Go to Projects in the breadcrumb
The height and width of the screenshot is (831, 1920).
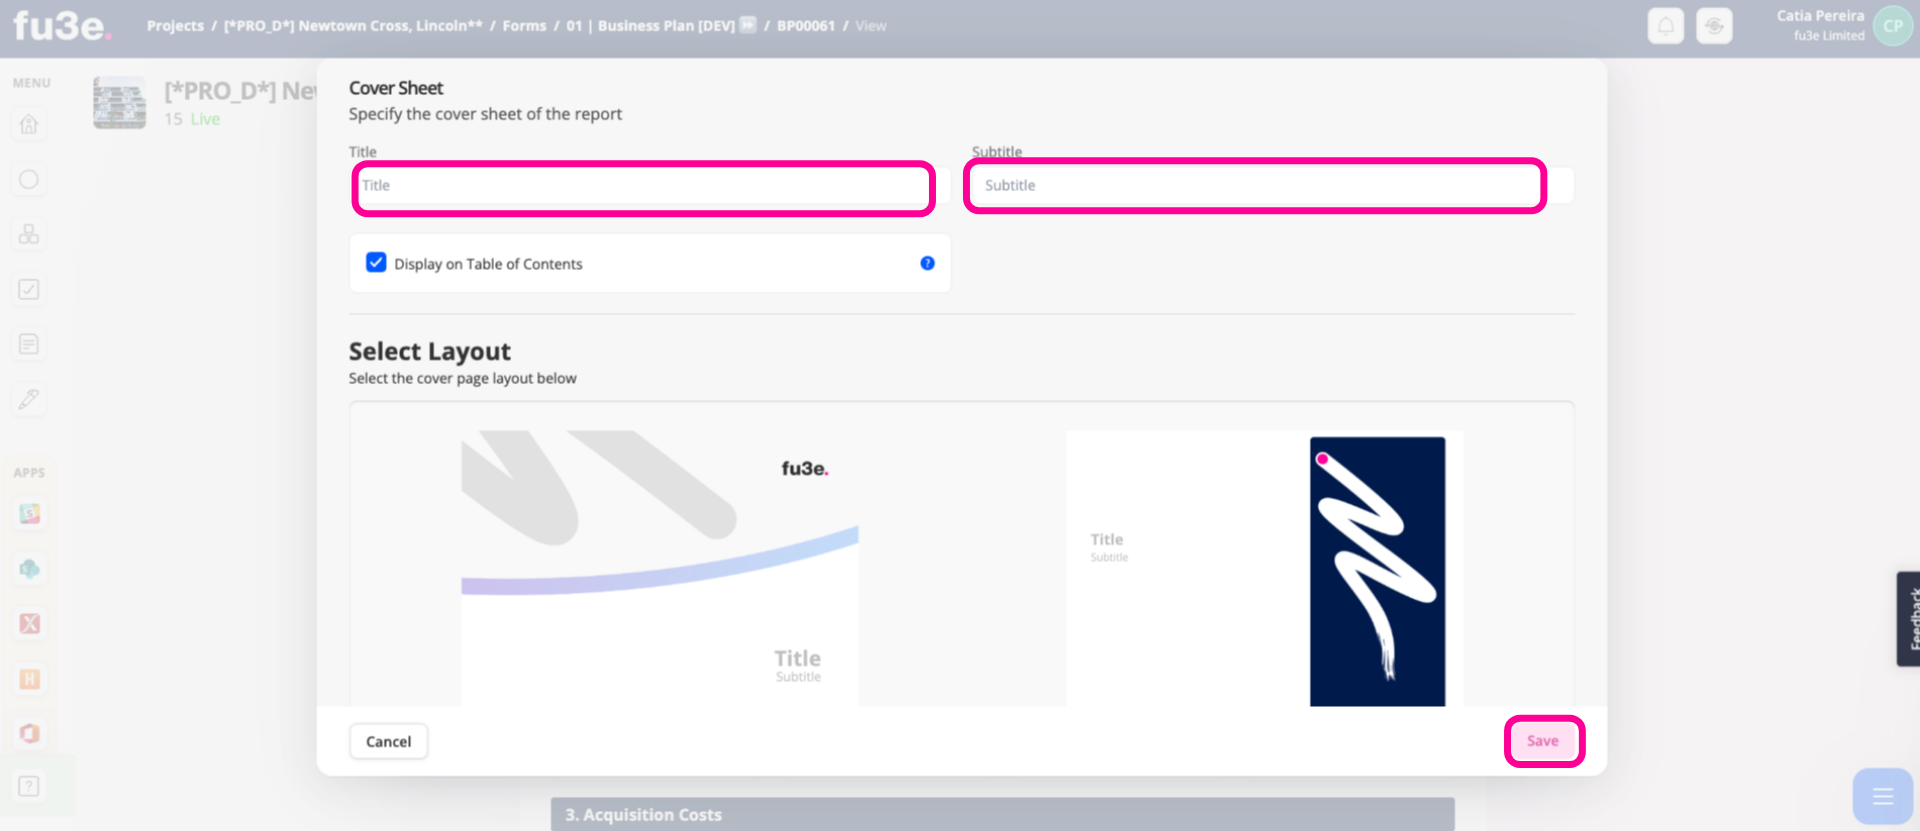[x=175, y=26]
